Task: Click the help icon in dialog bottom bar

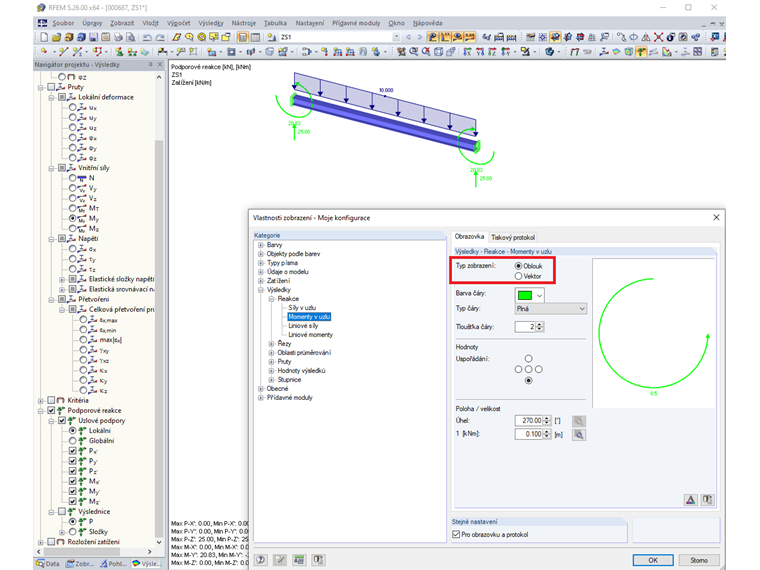Action: [x=261, y=560]
